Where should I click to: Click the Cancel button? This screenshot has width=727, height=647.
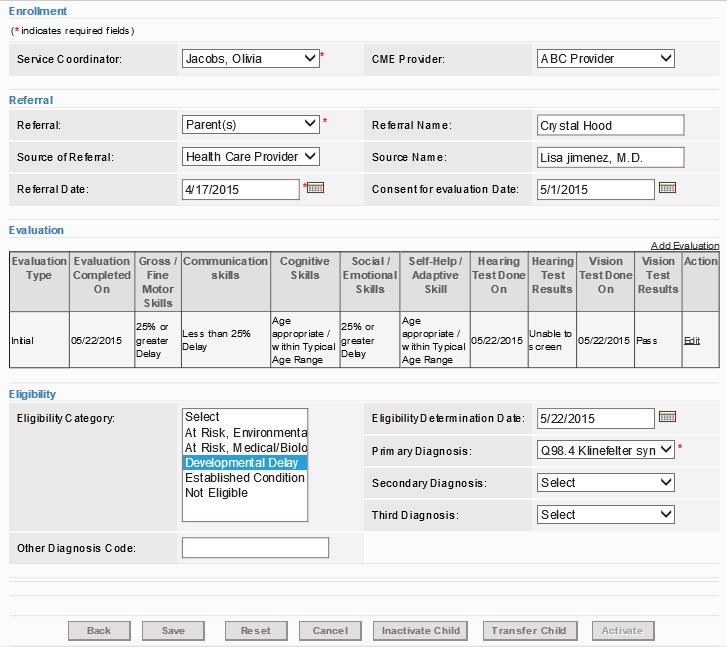330,631
